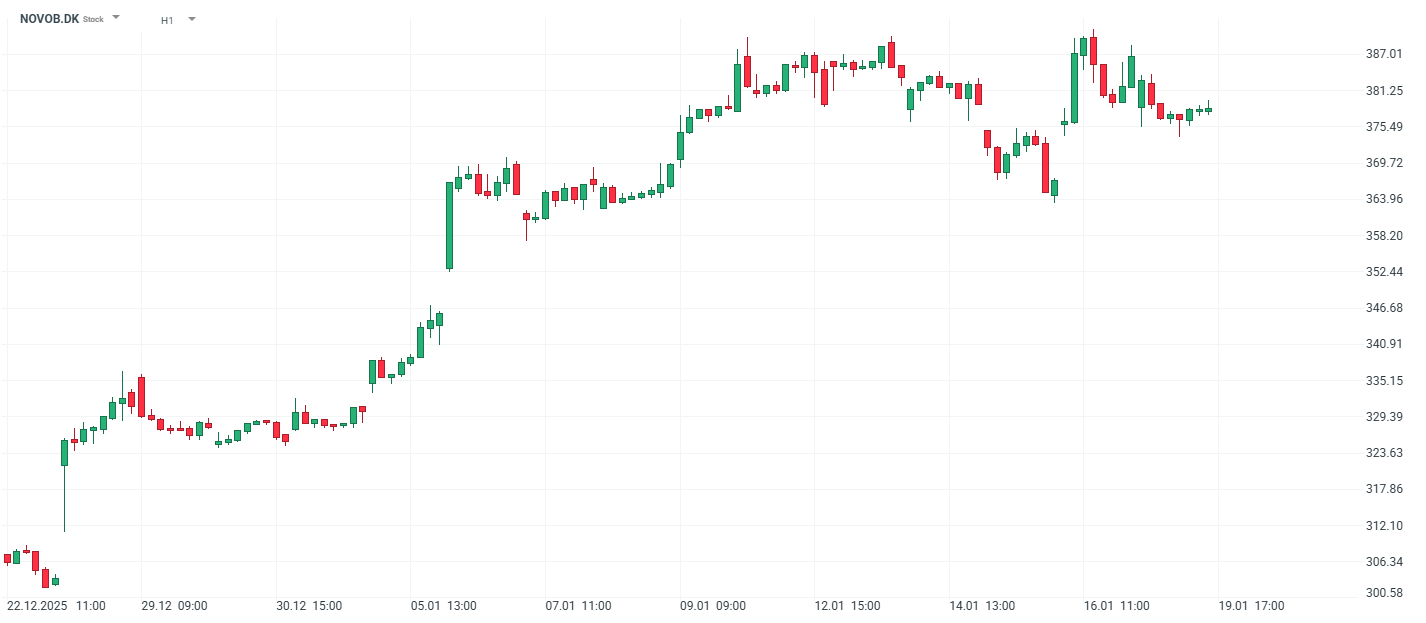The width and height of the screenshot is (1426, 623).
Task: Select the 19.01 17:00 time label
Action: (x=1250, y=606)
